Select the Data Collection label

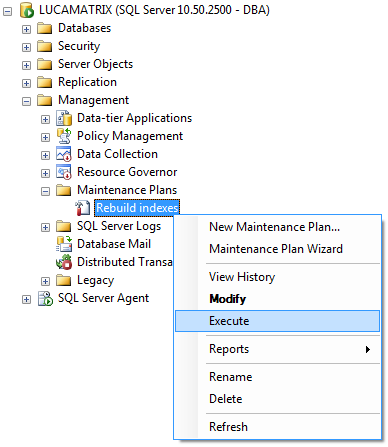coord(117,154)
